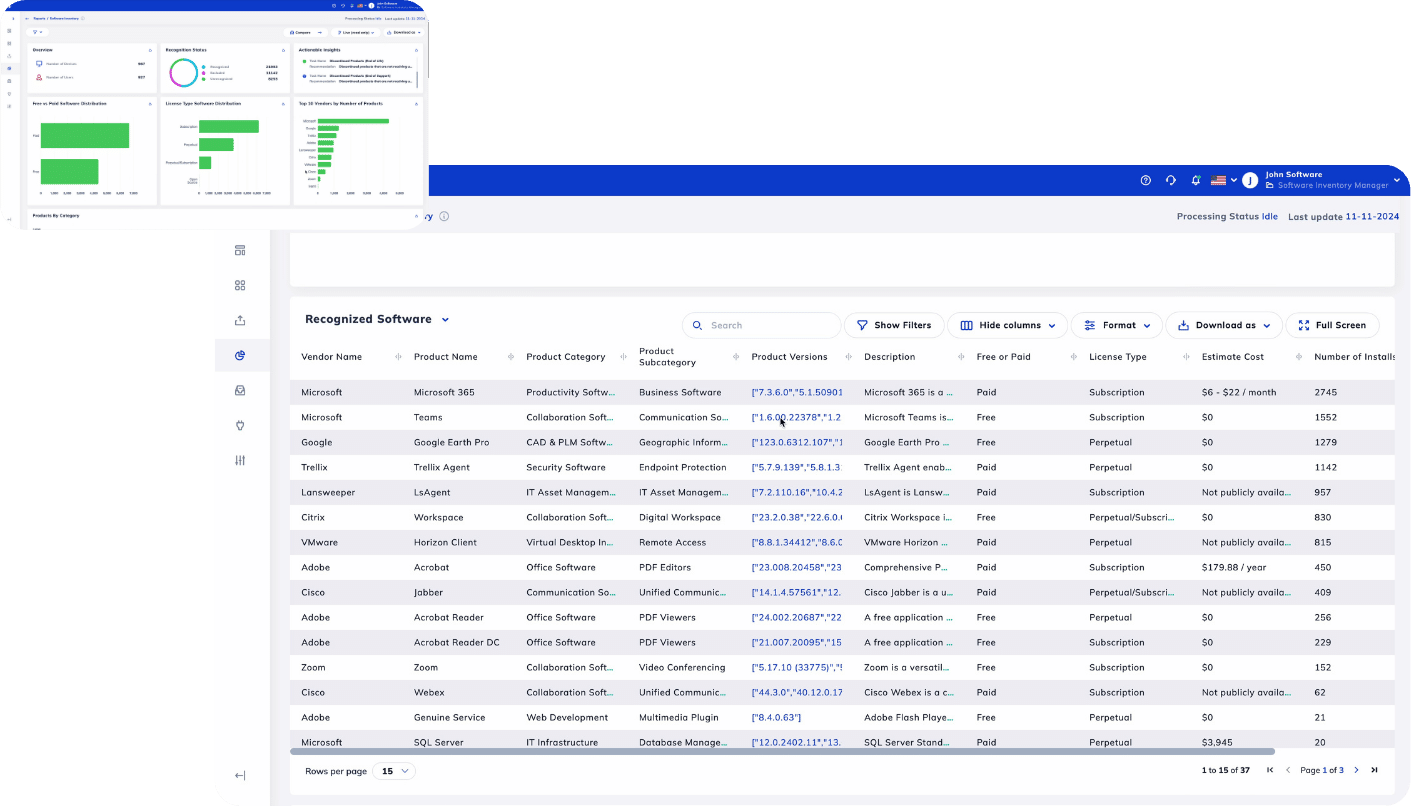Click the plug connector icon in sidebar
1411x806 pixels.
coord(240,425)
